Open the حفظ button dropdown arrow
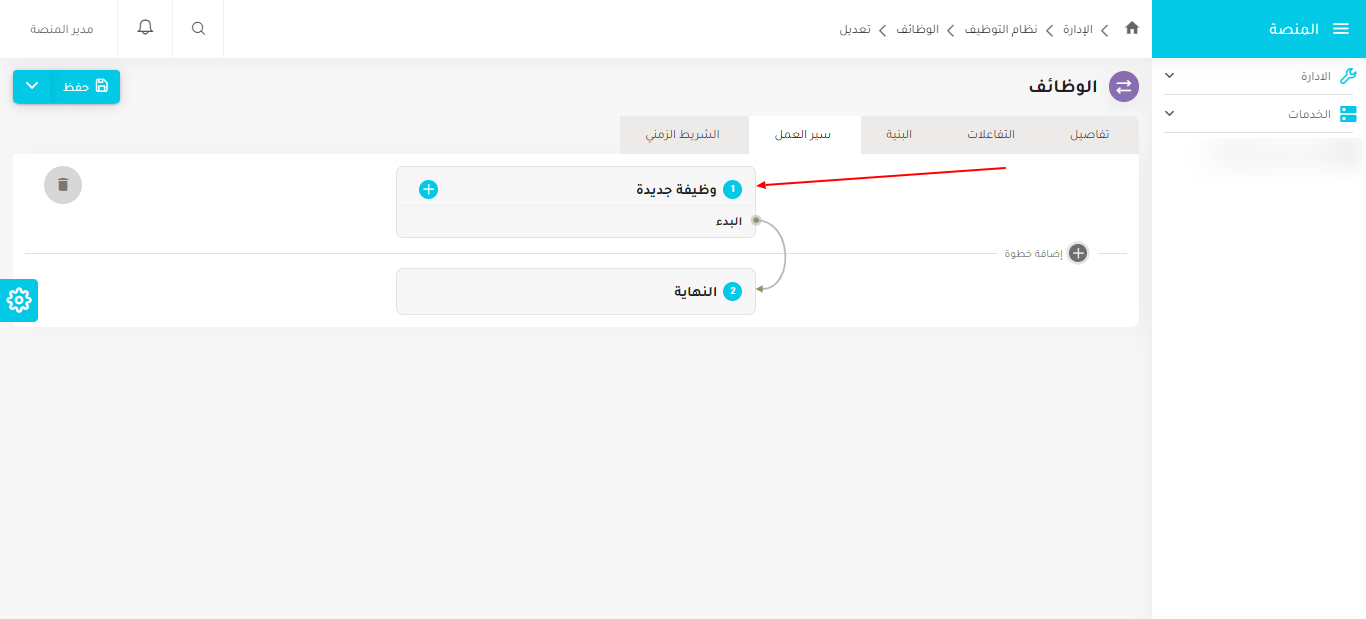 (x=31, y=87)
